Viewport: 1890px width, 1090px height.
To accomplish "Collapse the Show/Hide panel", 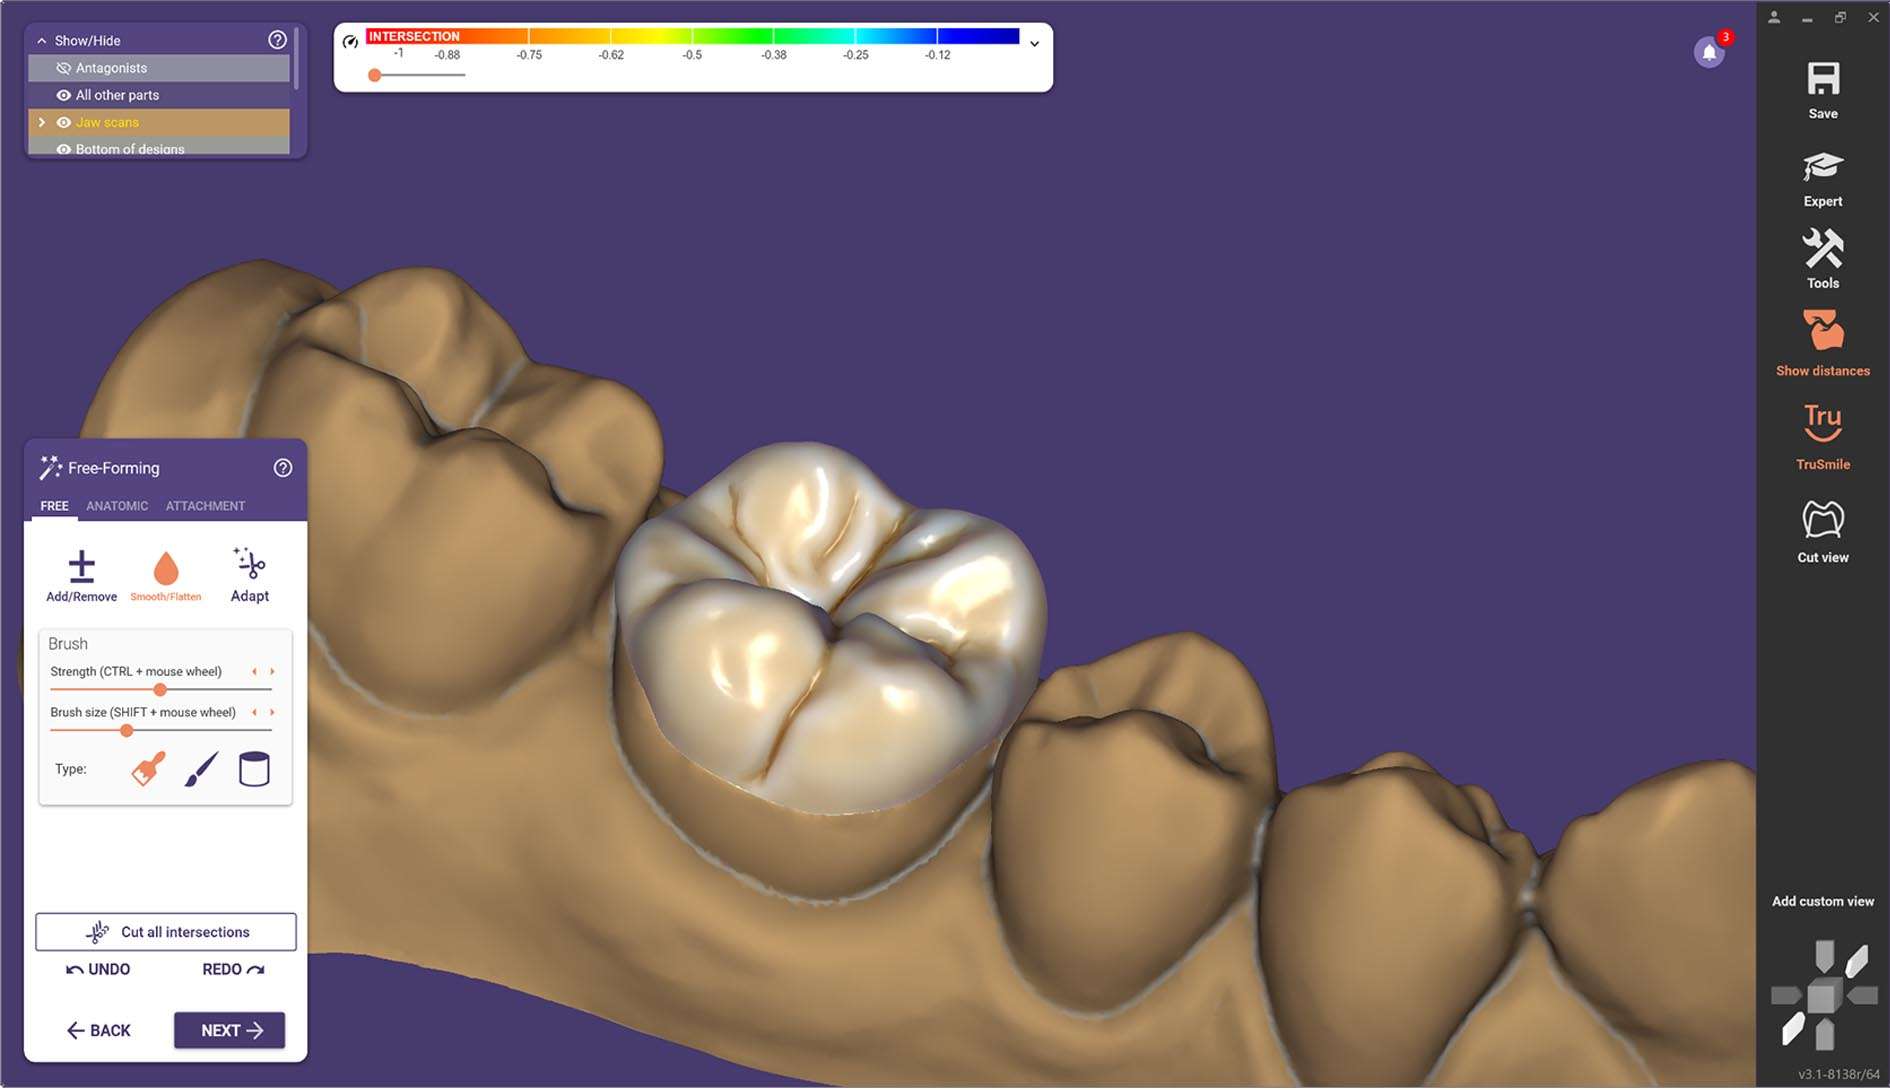I will (x=41, y=41).
